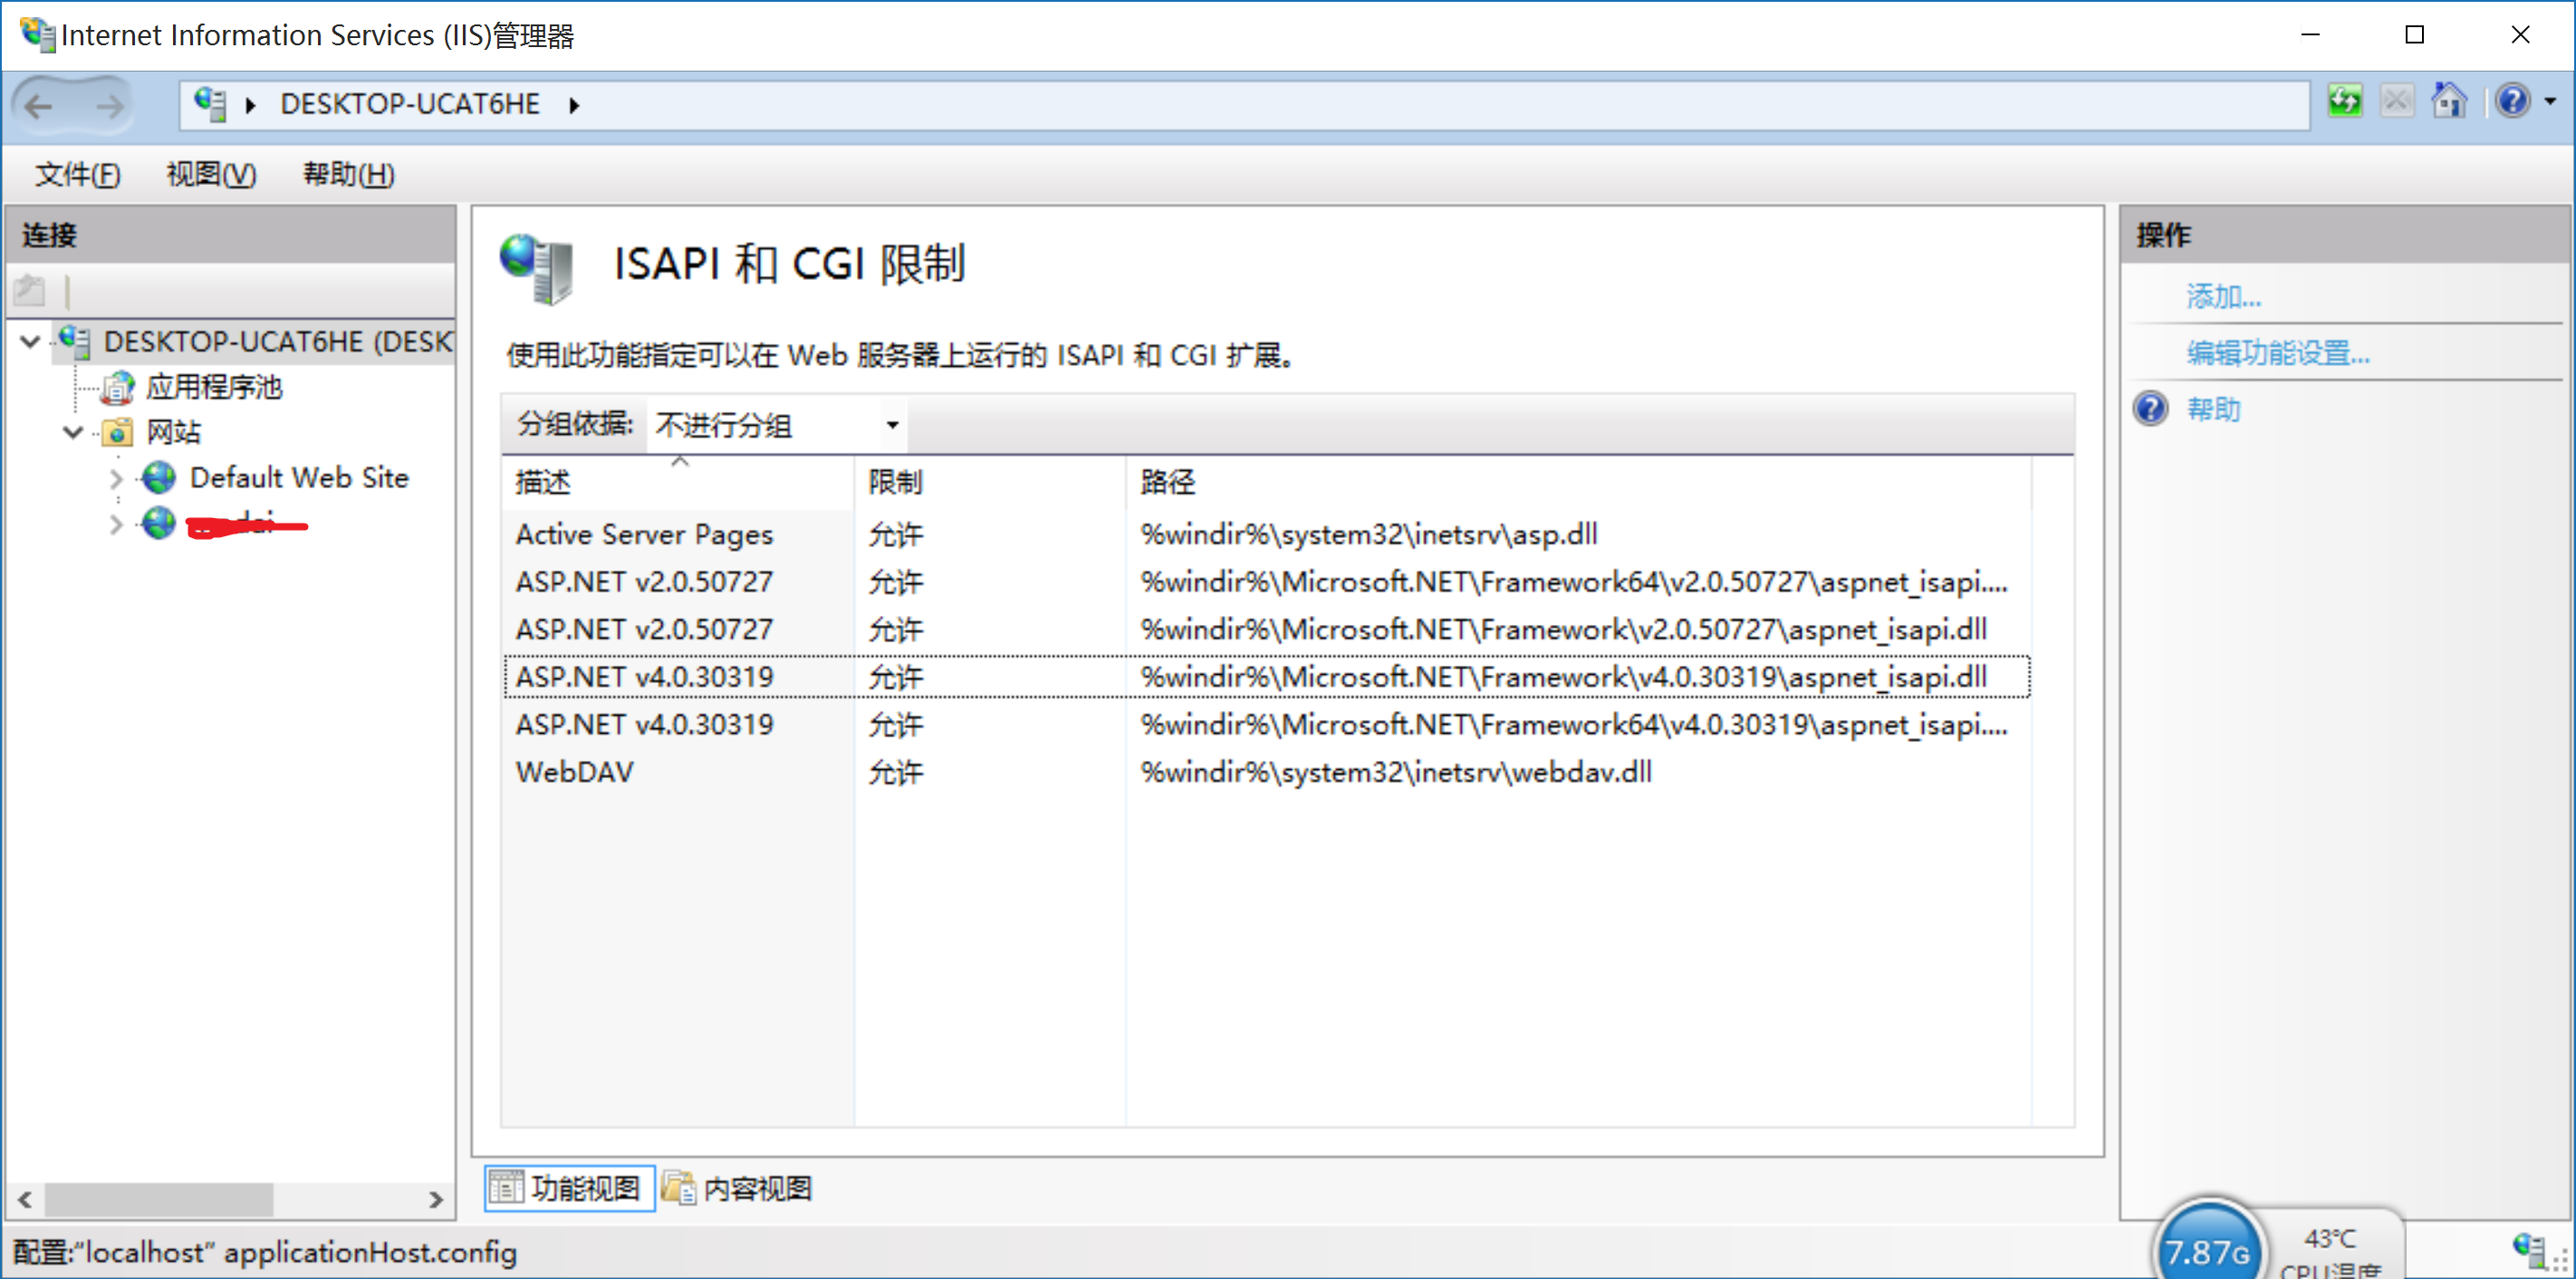Expand the arrow after DESKTOP-UCAT6HE in breadcrumb
The width and height of the screenshot is (2576, 1279).
(x=574, y=105)
